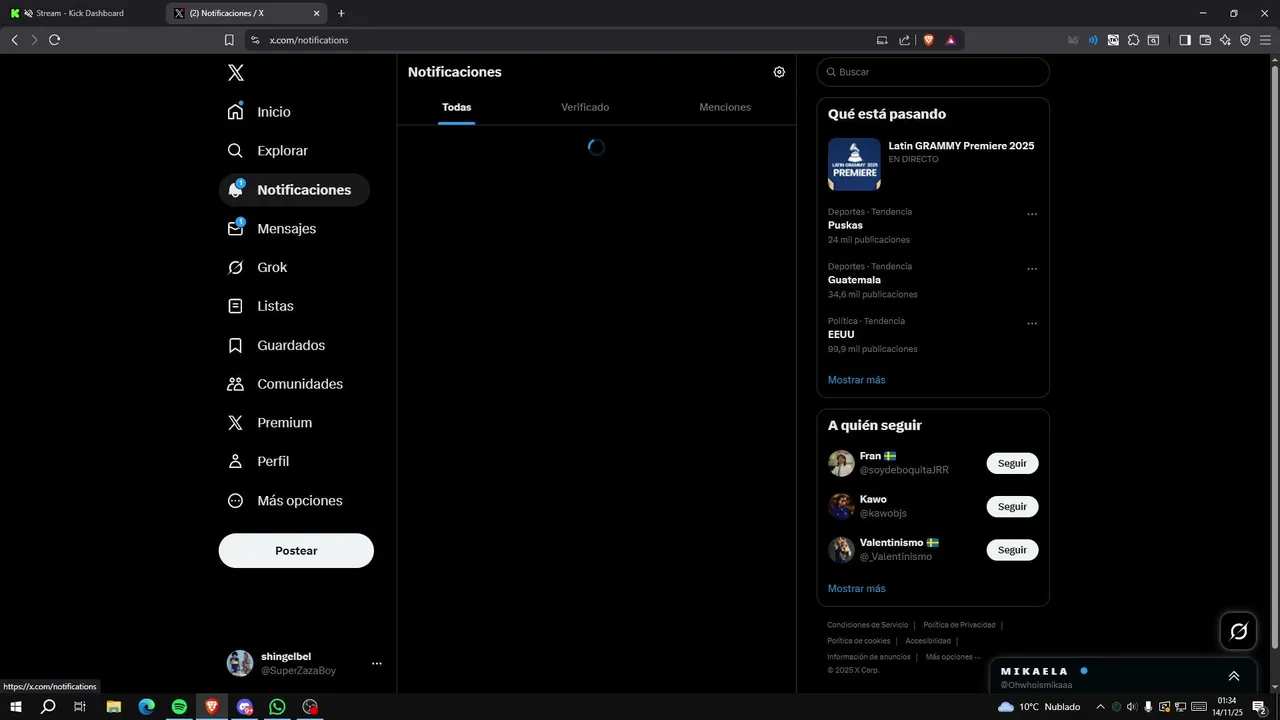
Task: Open the Accesibilidad footer link
Action: tap(928, 641)
